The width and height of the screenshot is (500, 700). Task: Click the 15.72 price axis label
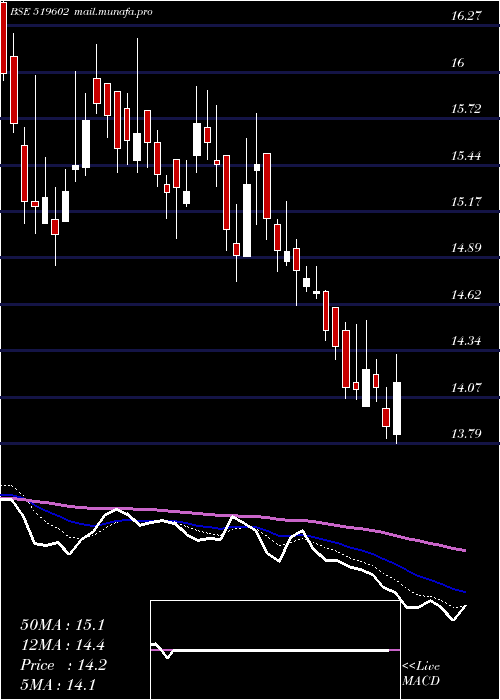(466, 109)
